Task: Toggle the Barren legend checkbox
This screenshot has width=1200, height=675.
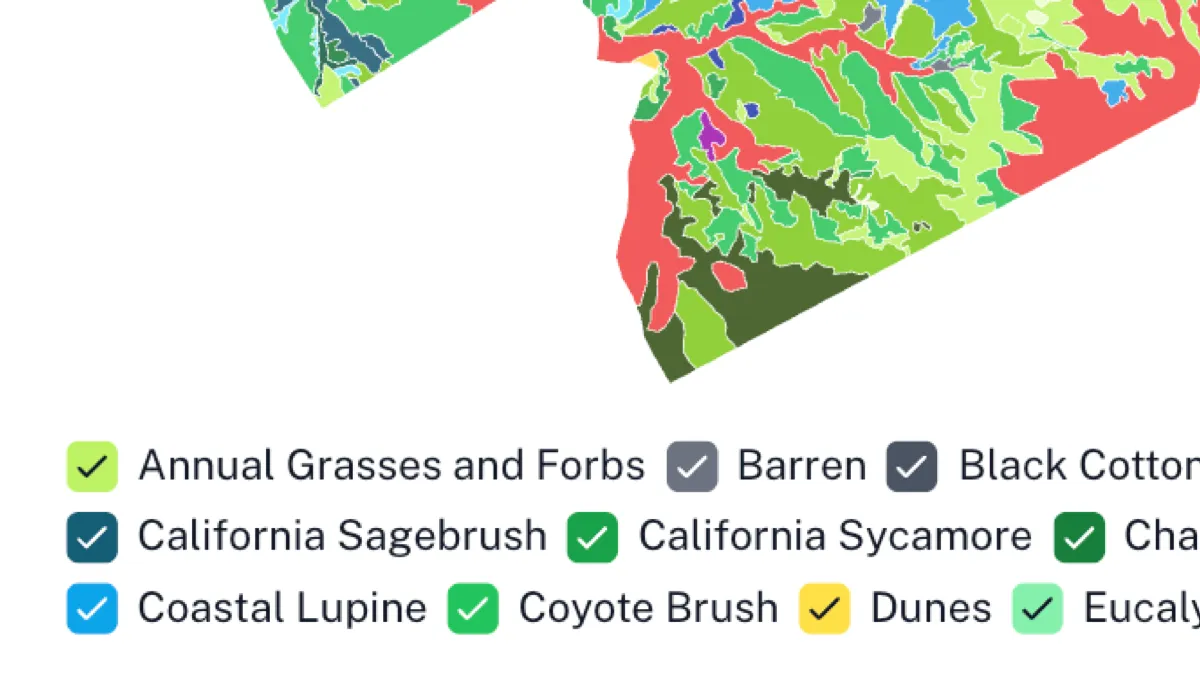Action: point(692,467)
